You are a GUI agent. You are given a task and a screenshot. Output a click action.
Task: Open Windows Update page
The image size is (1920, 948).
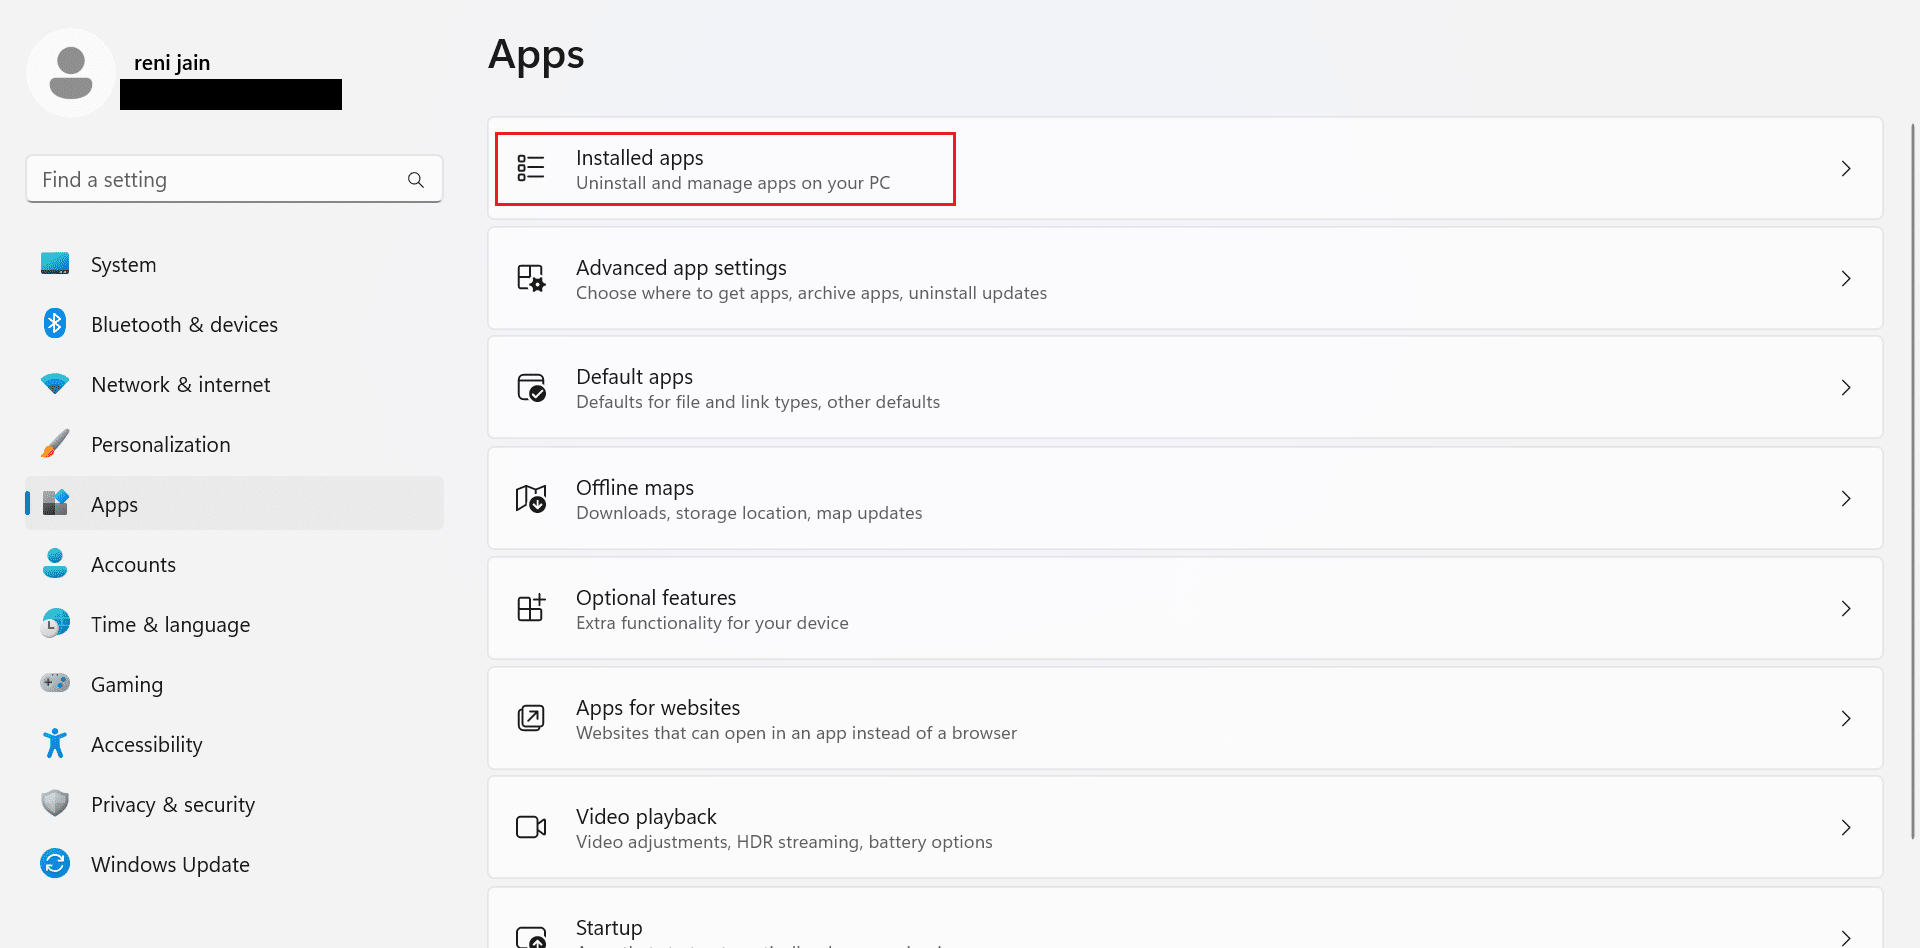pos(235,864)
